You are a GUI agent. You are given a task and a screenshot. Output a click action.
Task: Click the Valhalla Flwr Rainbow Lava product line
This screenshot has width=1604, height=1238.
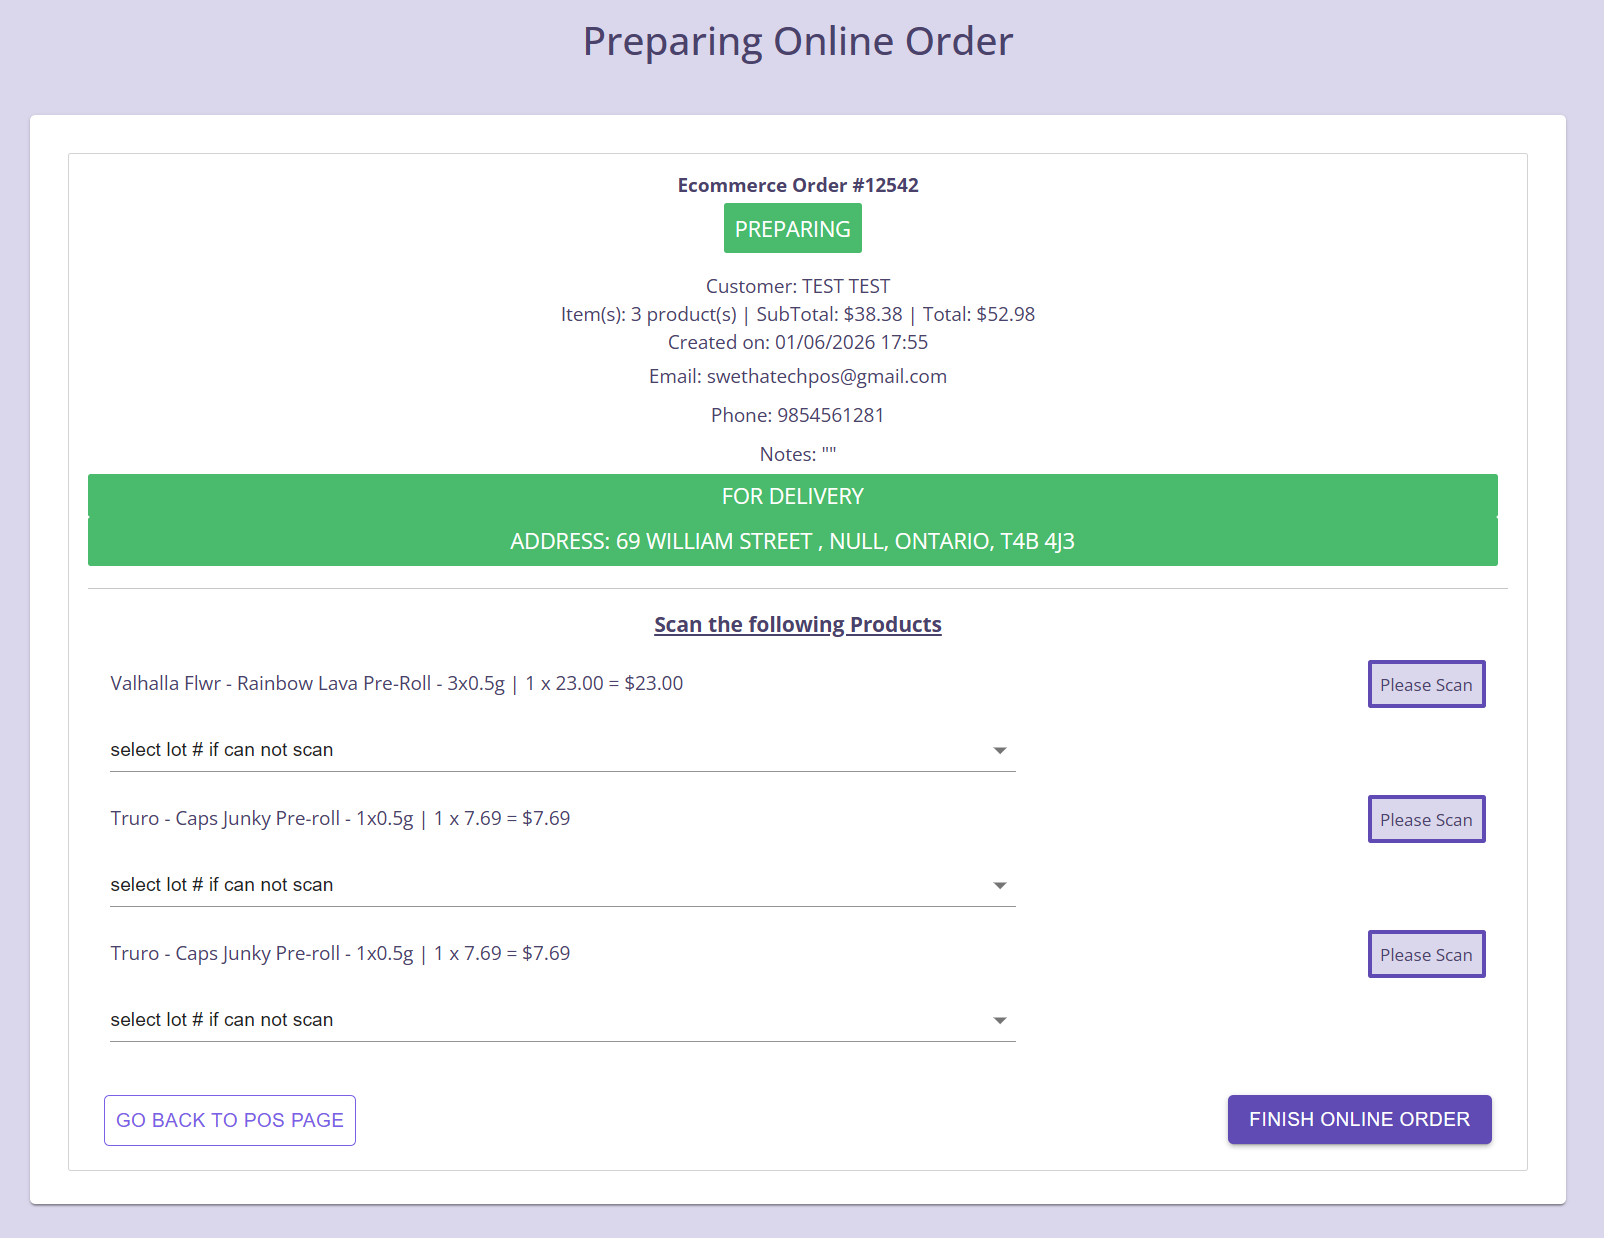pos(396,683)
